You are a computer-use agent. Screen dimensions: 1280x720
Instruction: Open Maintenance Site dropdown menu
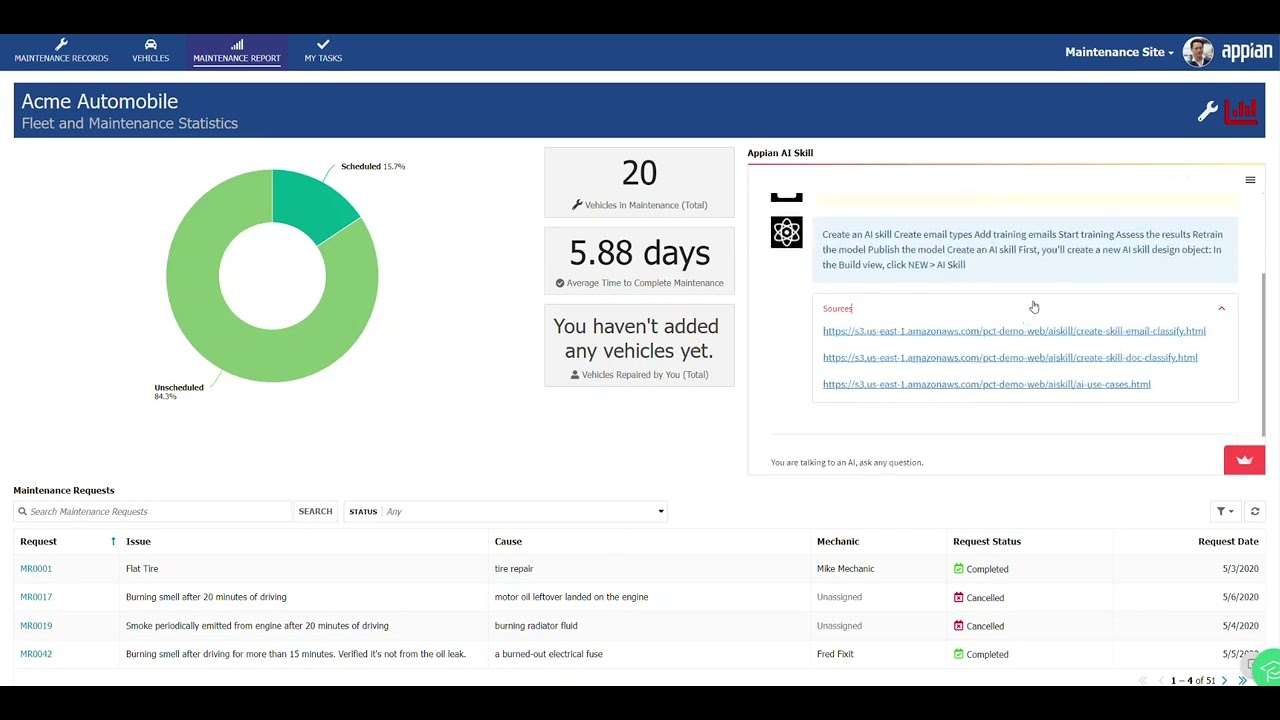[1119, 52]
